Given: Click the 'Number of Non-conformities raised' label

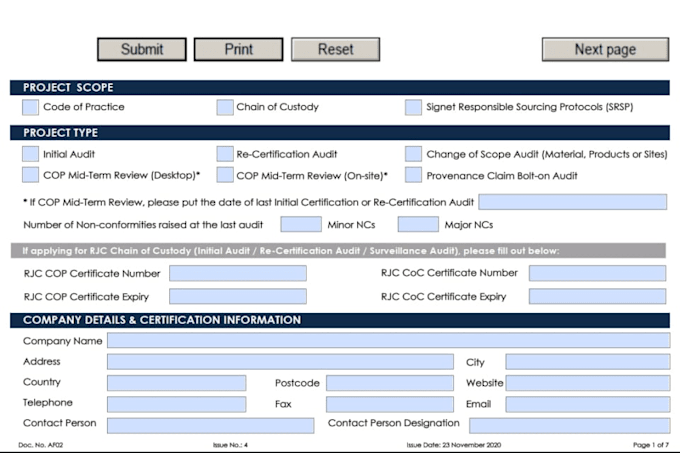Looking at the screenshot, I should pos(143,225).
